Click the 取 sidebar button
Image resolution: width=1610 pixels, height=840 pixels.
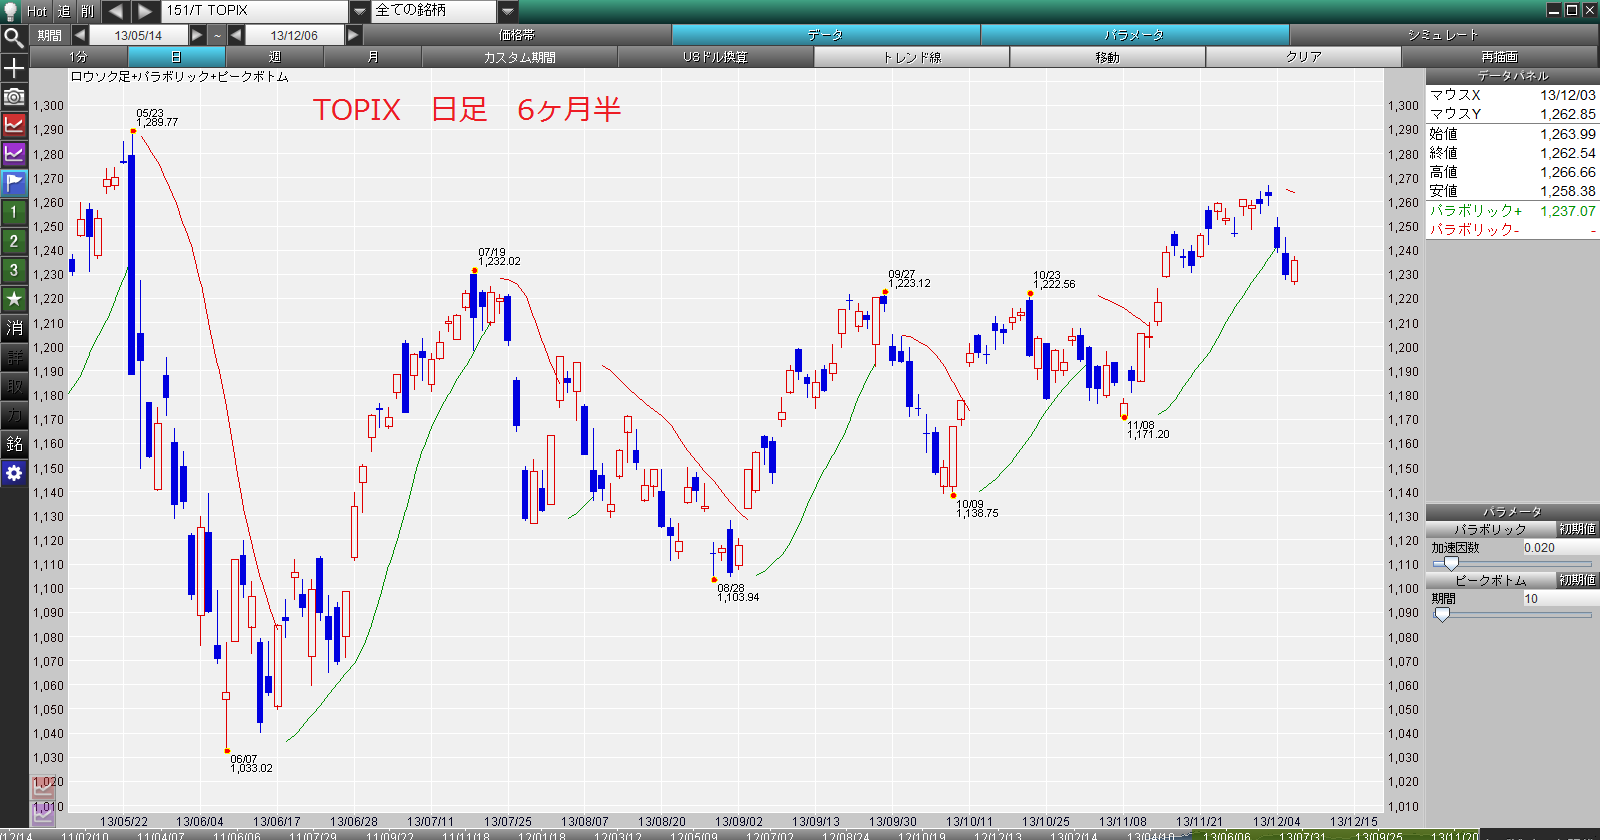(14, 386)
